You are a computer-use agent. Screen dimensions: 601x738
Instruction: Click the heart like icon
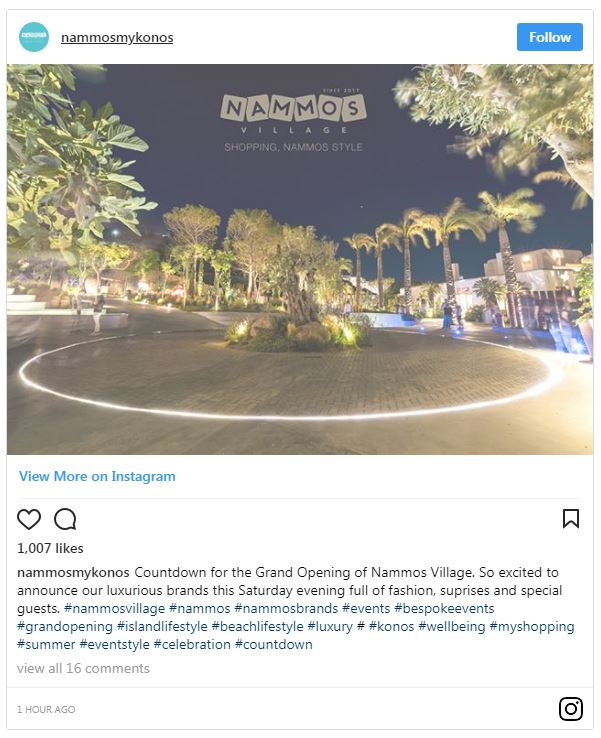click(x=29, y=519)
